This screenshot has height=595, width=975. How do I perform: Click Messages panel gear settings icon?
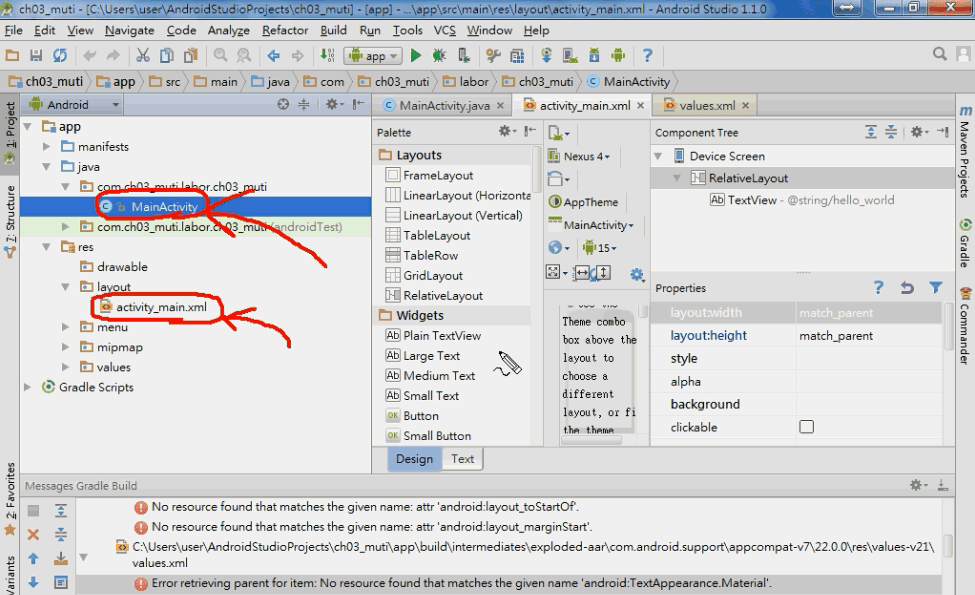click(x=918, y=485)
